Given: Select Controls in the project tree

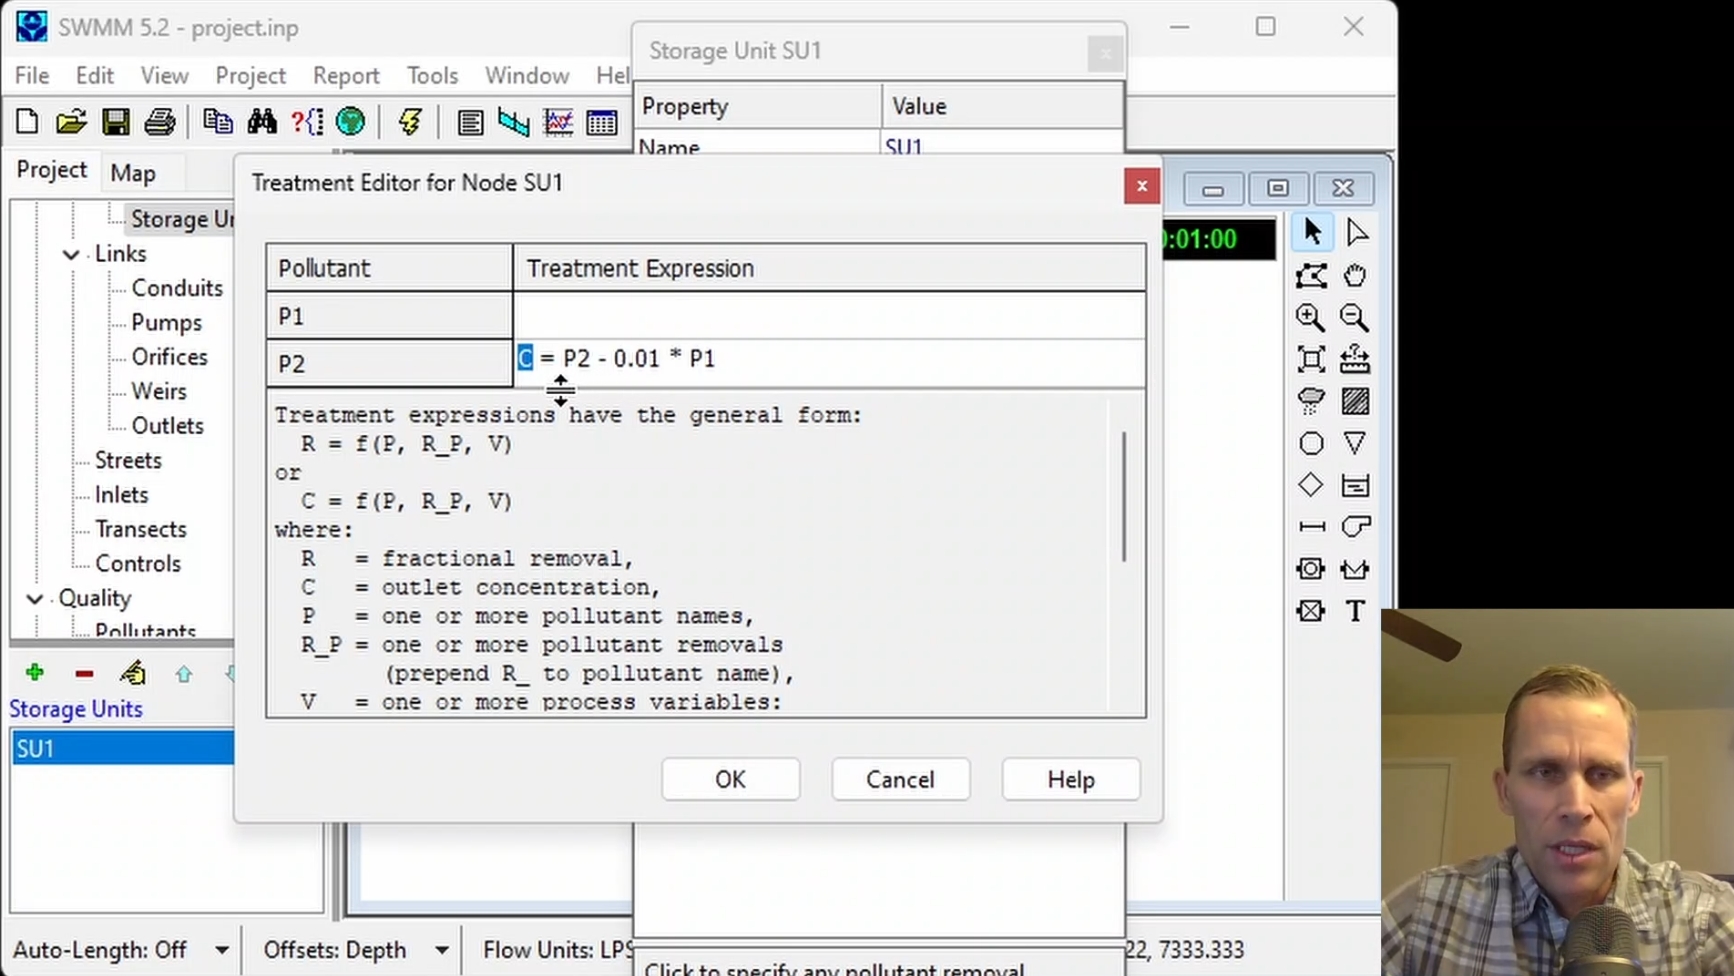Looking at the screenshot, I should (138, 564).
